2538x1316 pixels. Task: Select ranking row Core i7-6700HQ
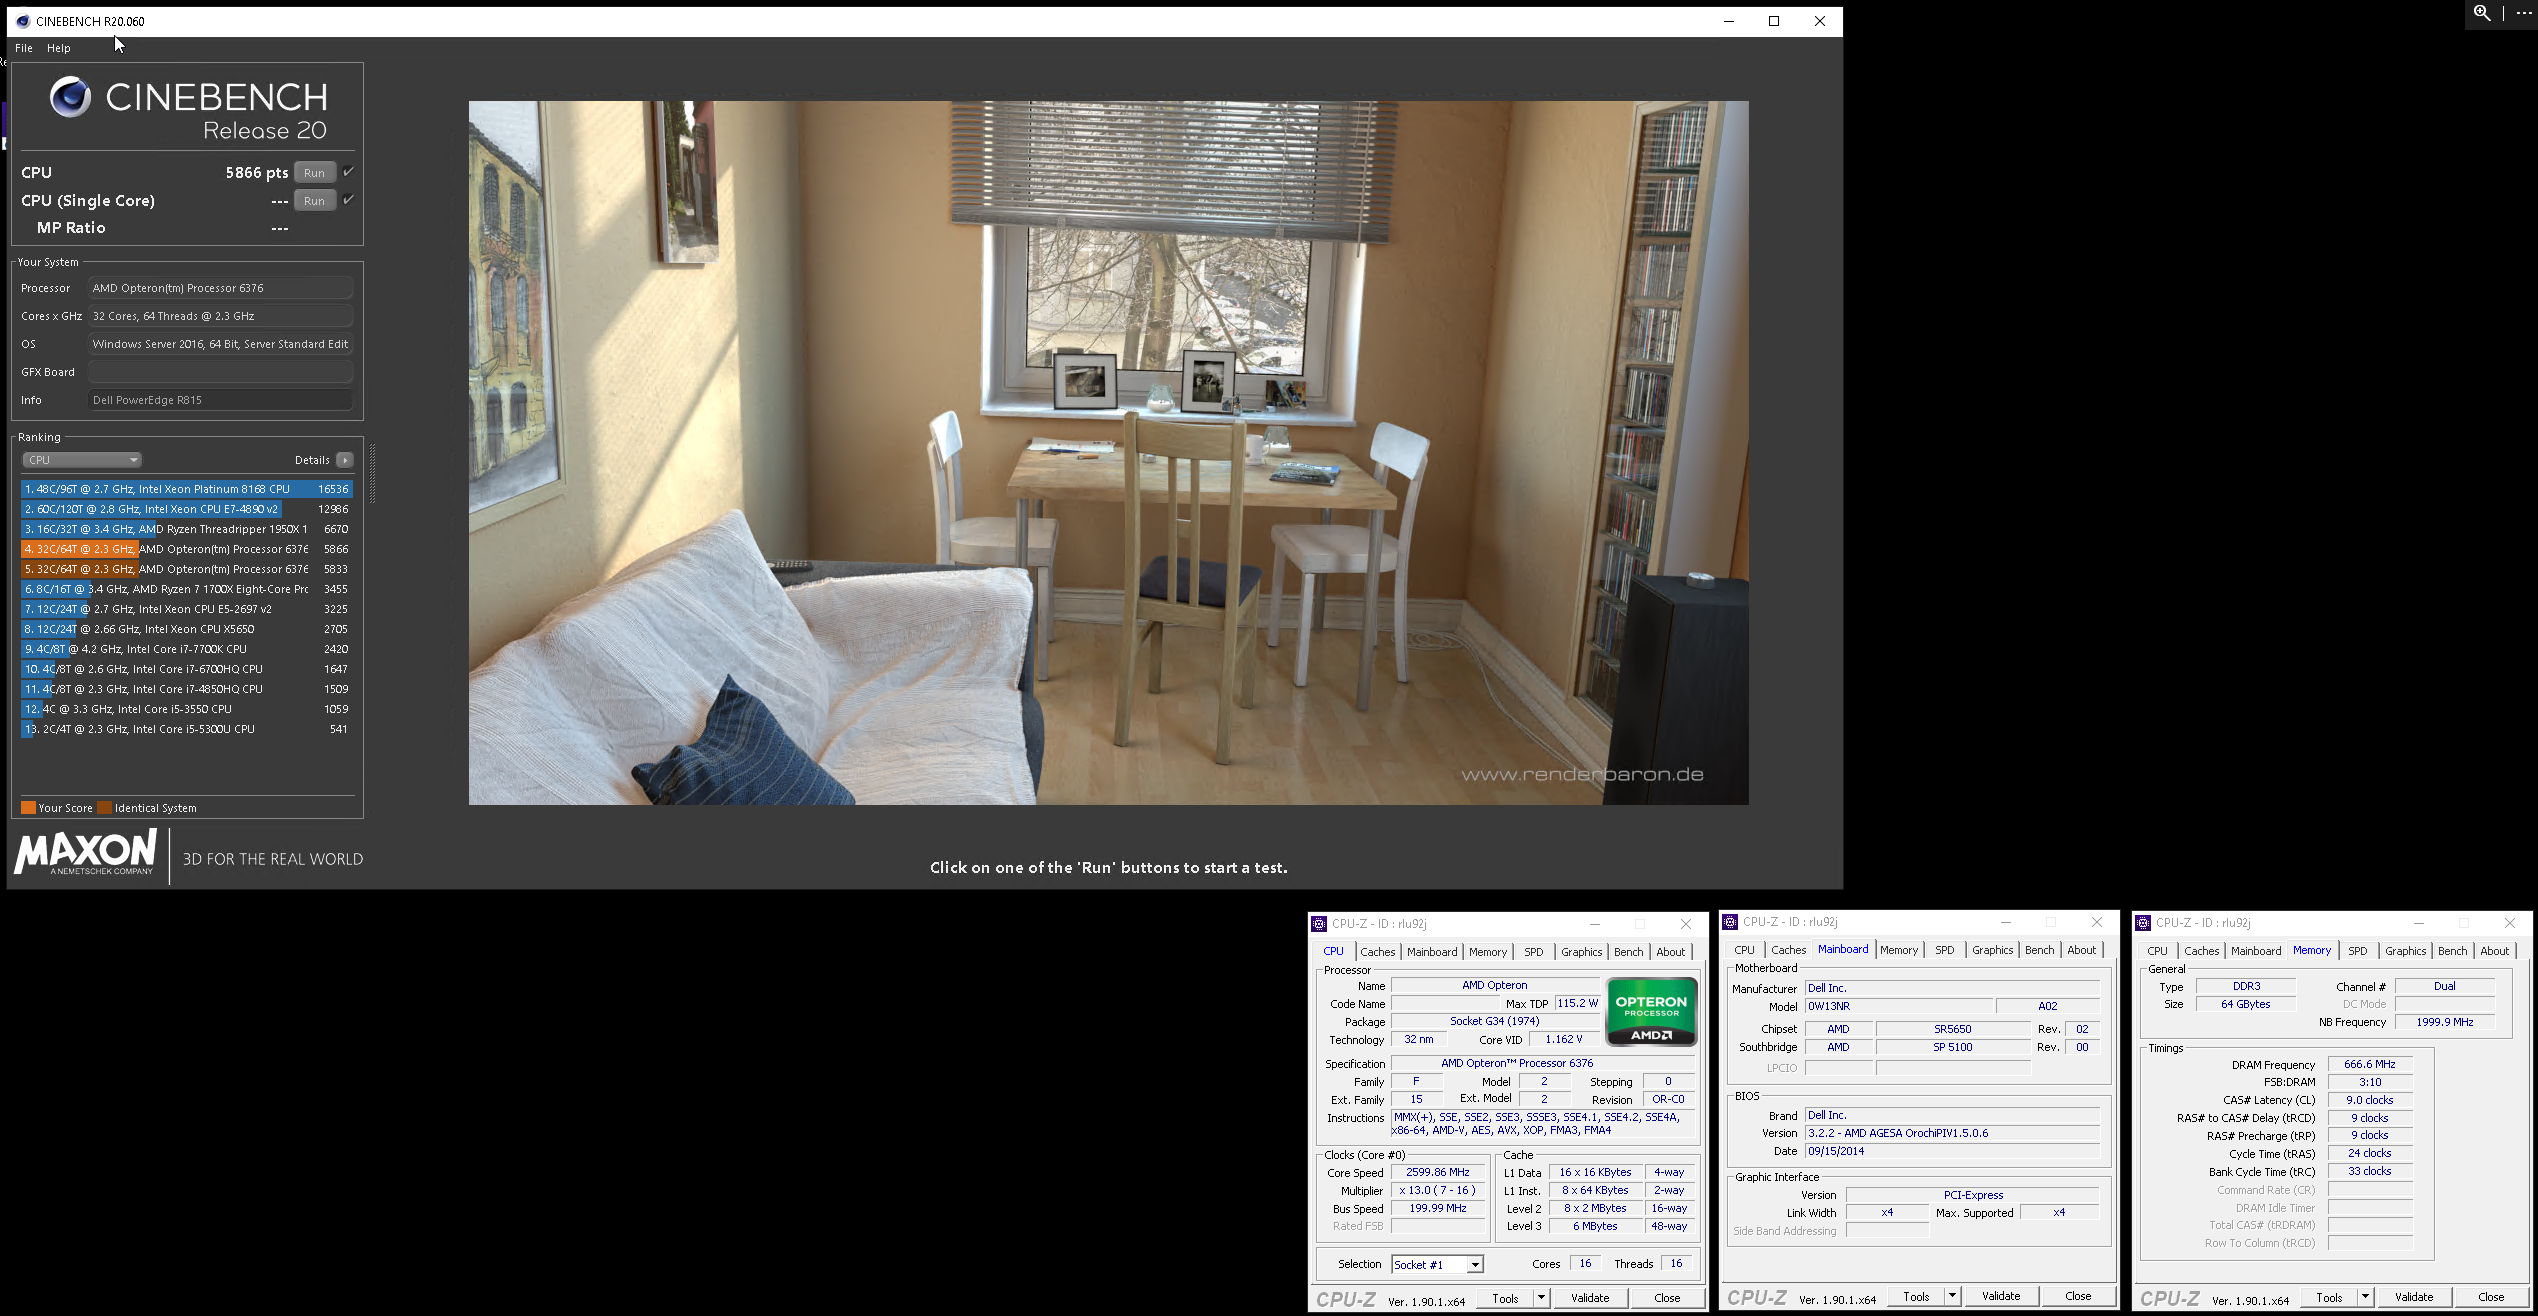pos(187,669)
